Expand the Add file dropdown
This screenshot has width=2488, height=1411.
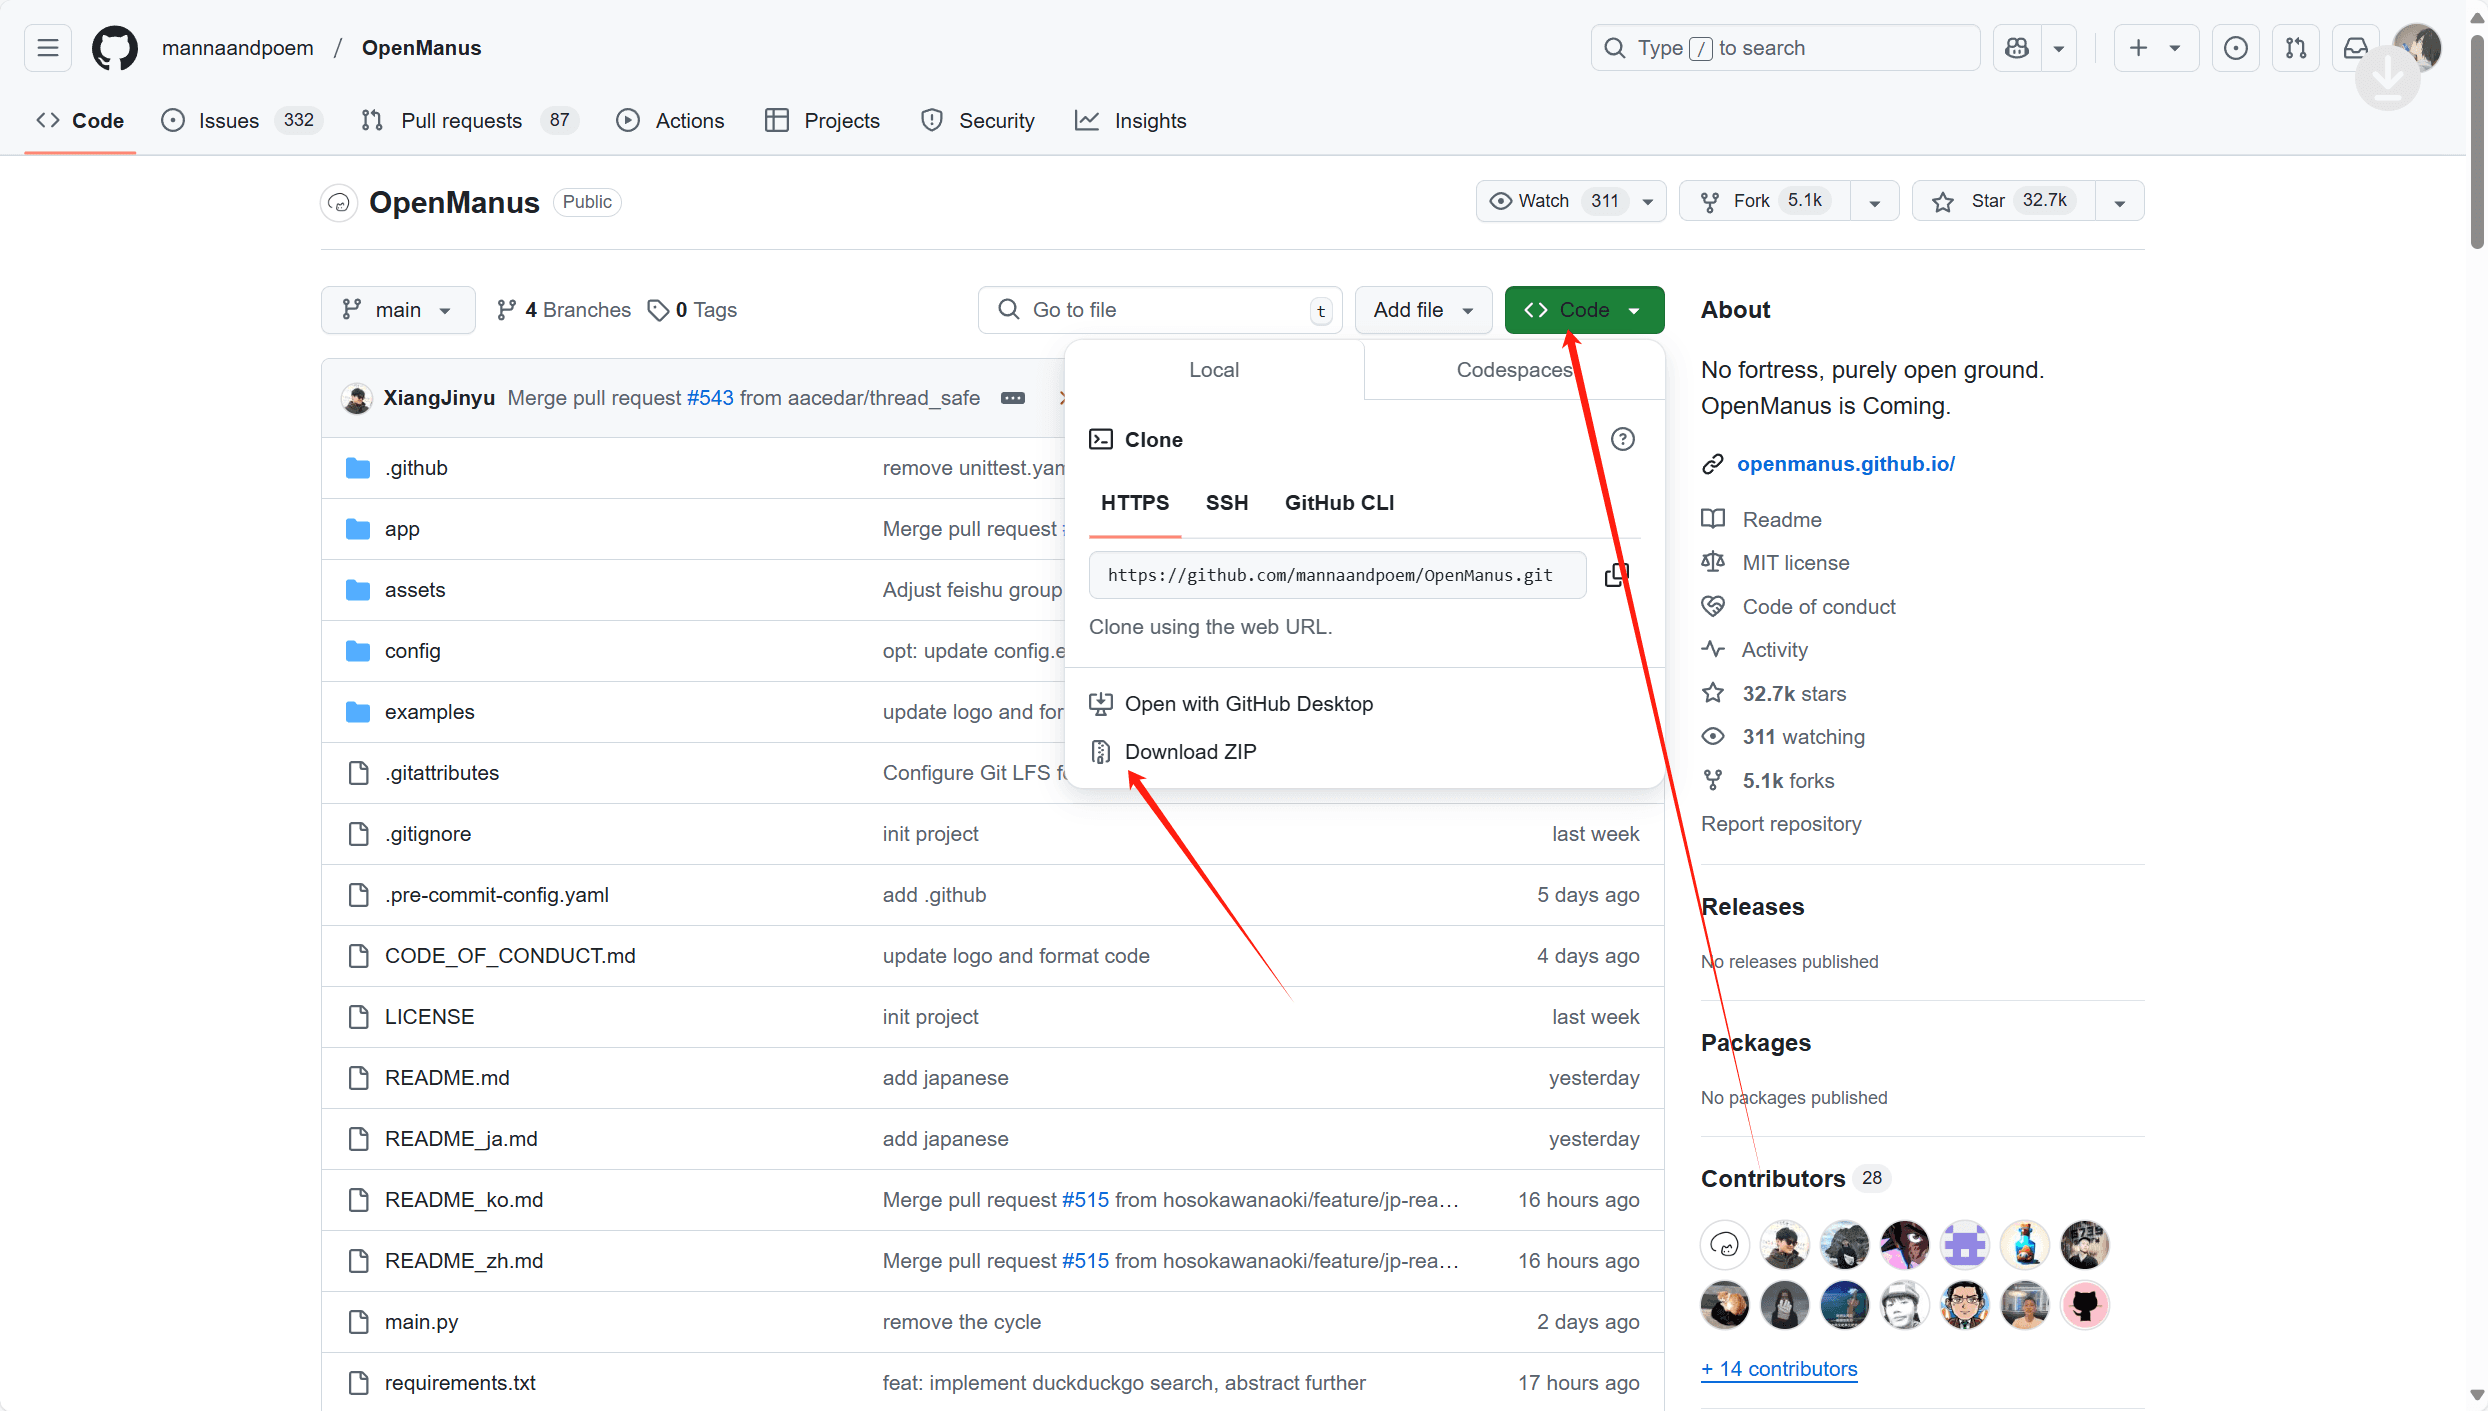point(1423,310)
